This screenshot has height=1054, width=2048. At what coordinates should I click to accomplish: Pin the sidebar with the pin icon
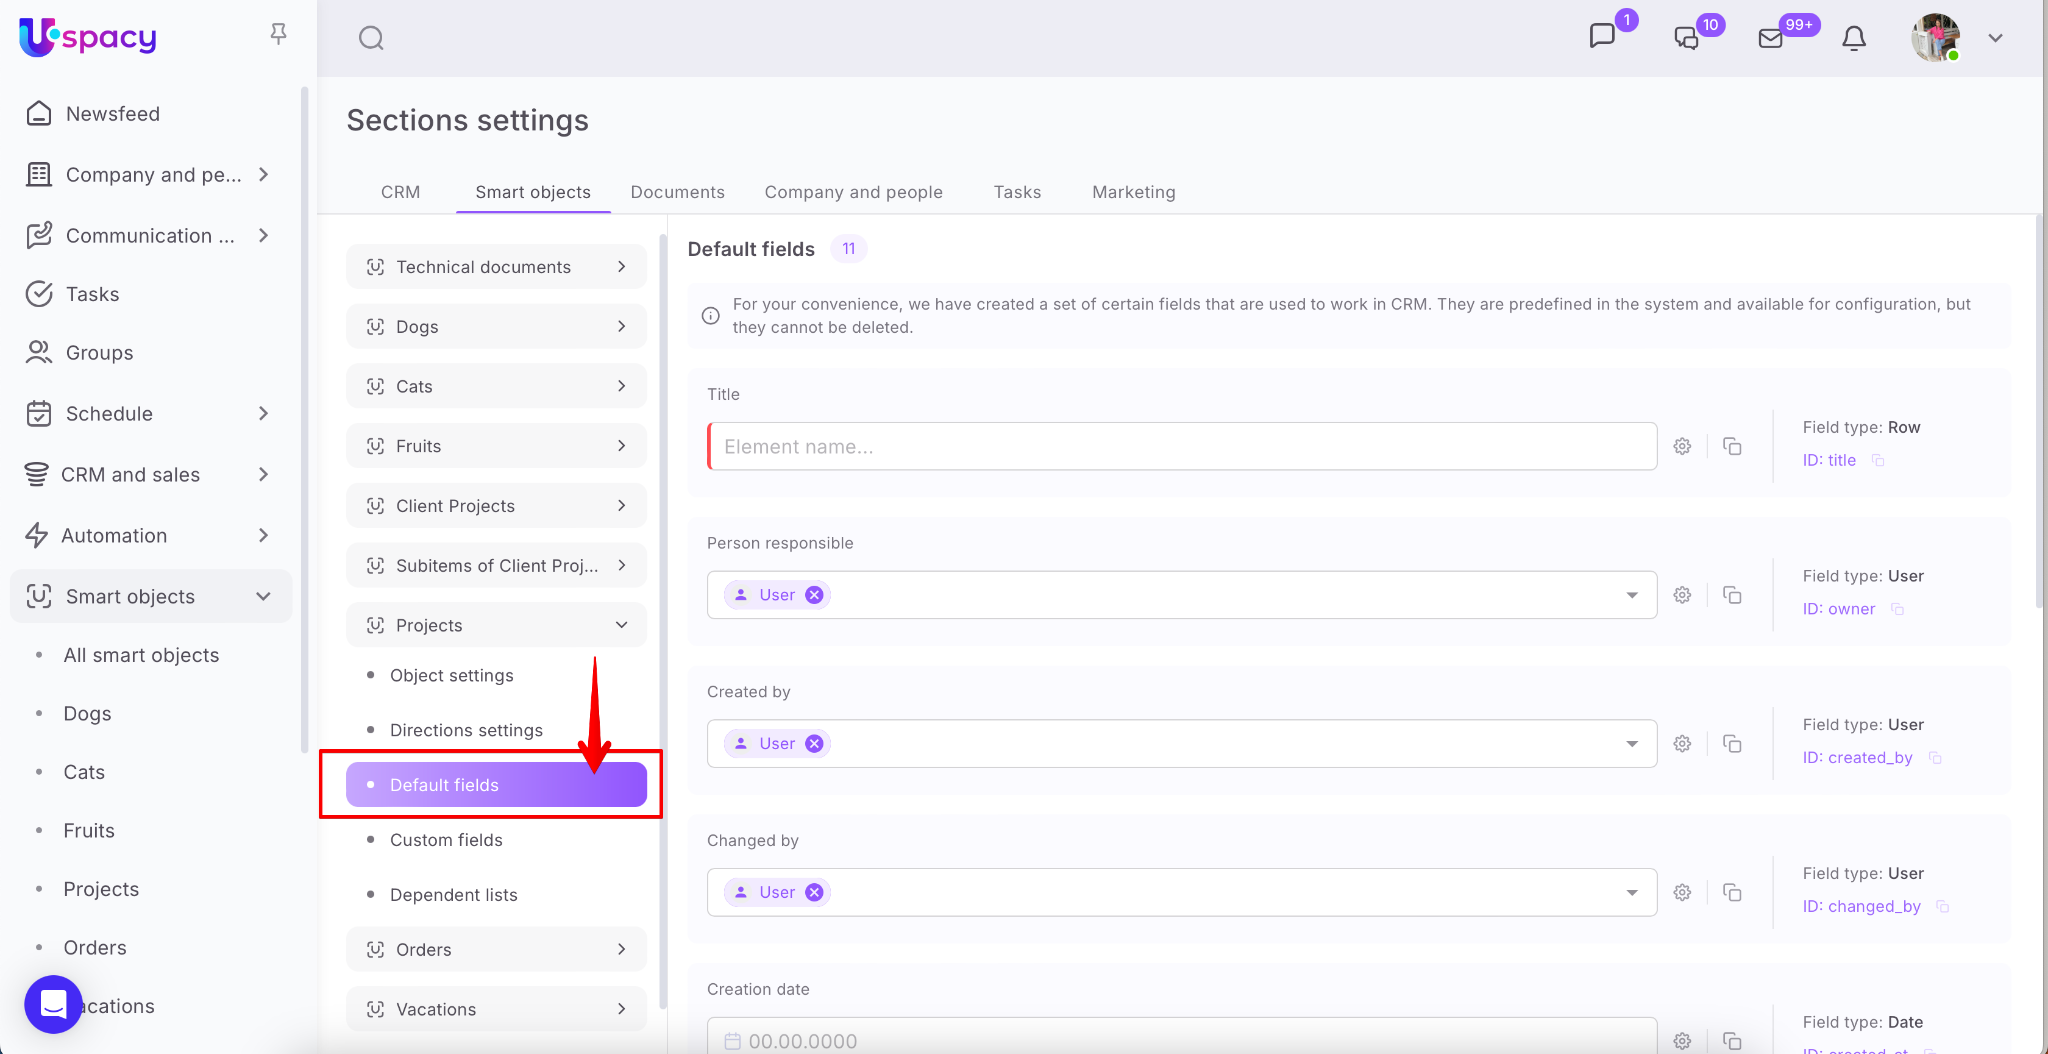pyautogui.click(x=279, y=34)
